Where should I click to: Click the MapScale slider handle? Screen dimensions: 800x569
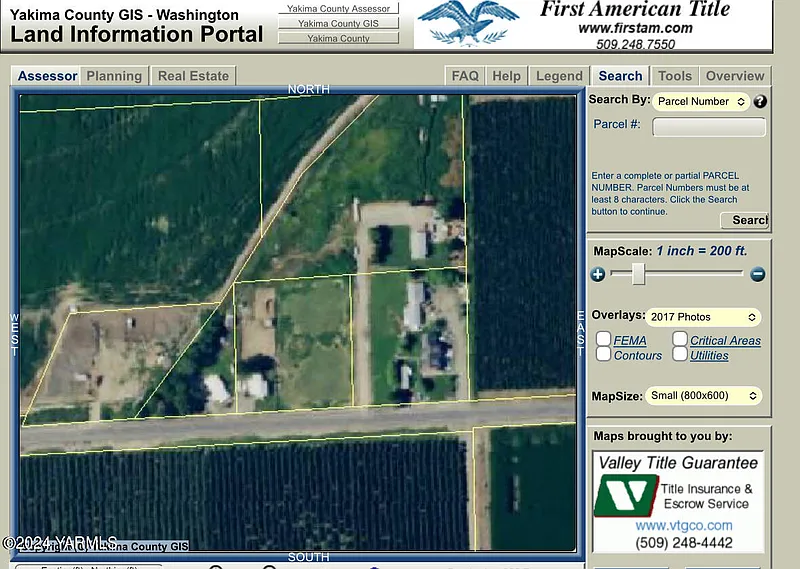coord(638,274)
